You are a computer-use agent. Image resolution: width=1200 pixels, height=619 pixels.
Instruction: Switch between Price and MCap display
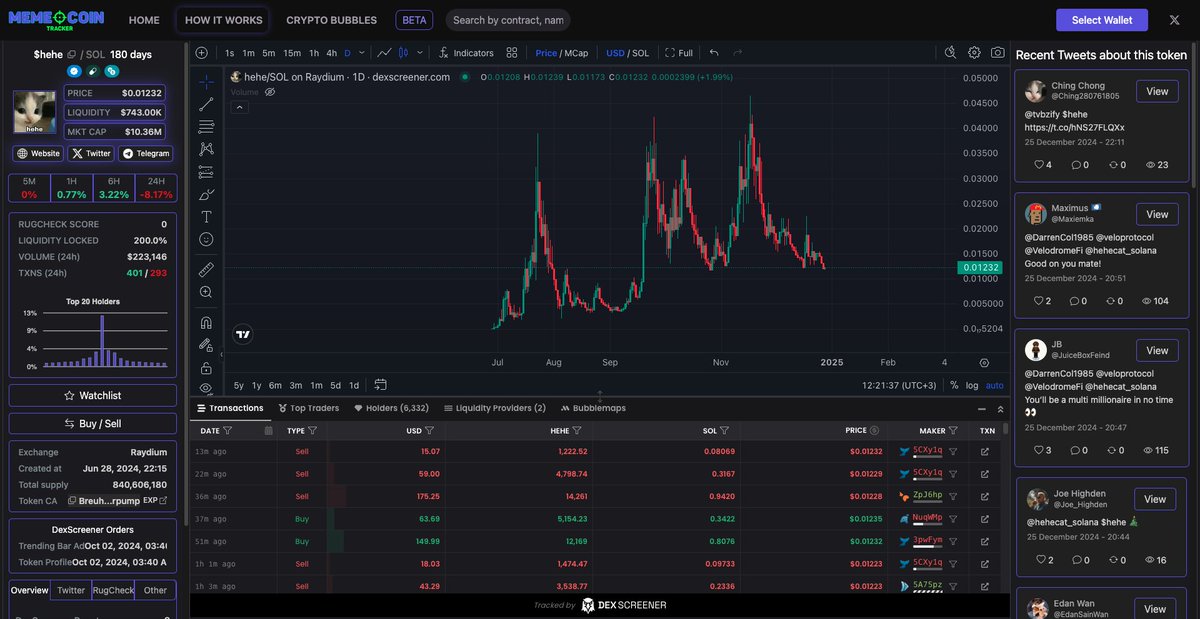[x=562, y=53]
